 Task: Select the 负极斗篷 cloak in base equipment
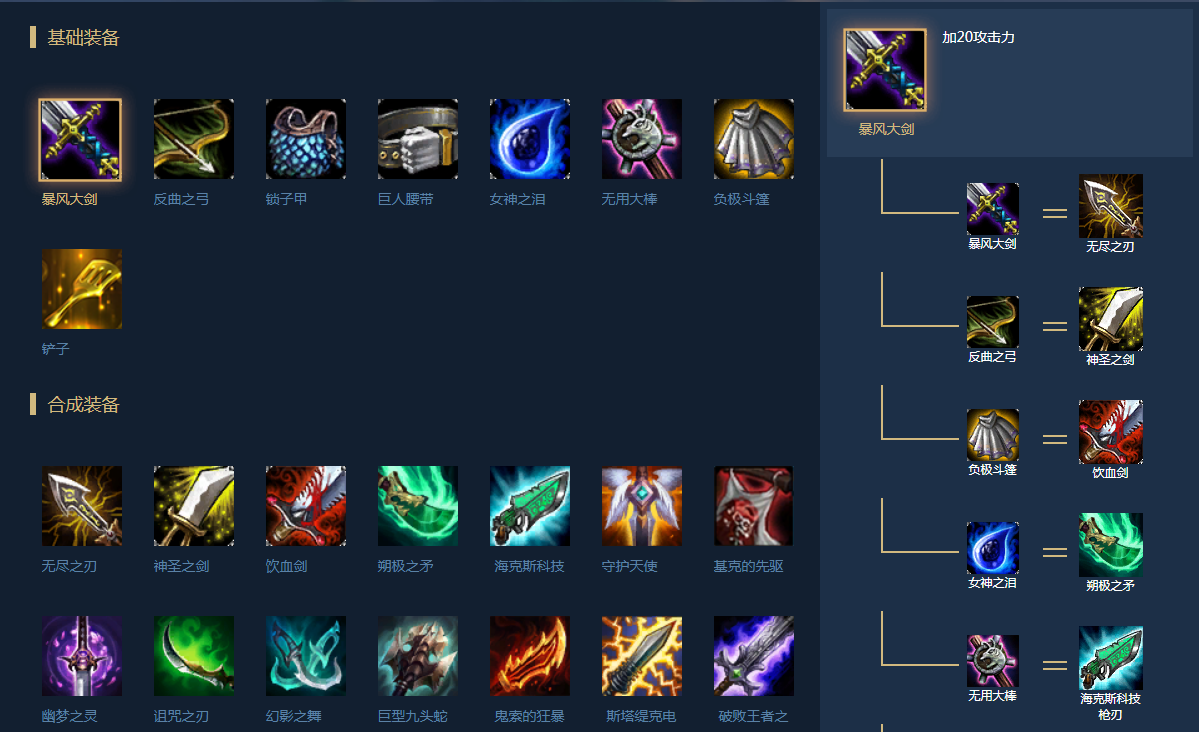click(754, 139)
